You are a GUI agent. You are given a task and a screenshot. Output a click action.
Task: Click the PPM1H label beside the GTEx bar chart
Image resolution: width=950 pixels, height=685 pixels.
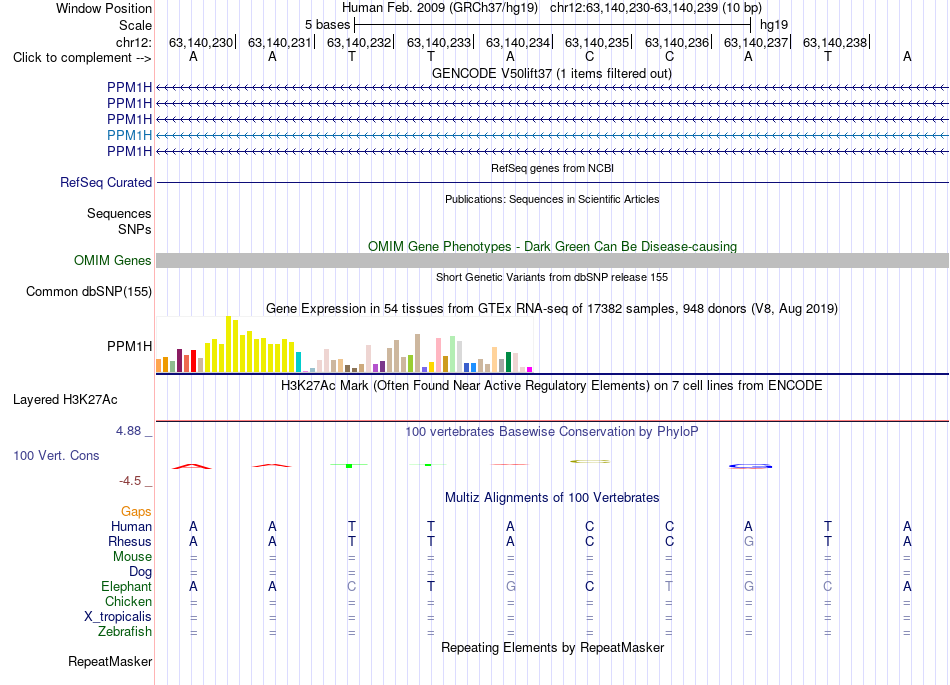[129, 346]
